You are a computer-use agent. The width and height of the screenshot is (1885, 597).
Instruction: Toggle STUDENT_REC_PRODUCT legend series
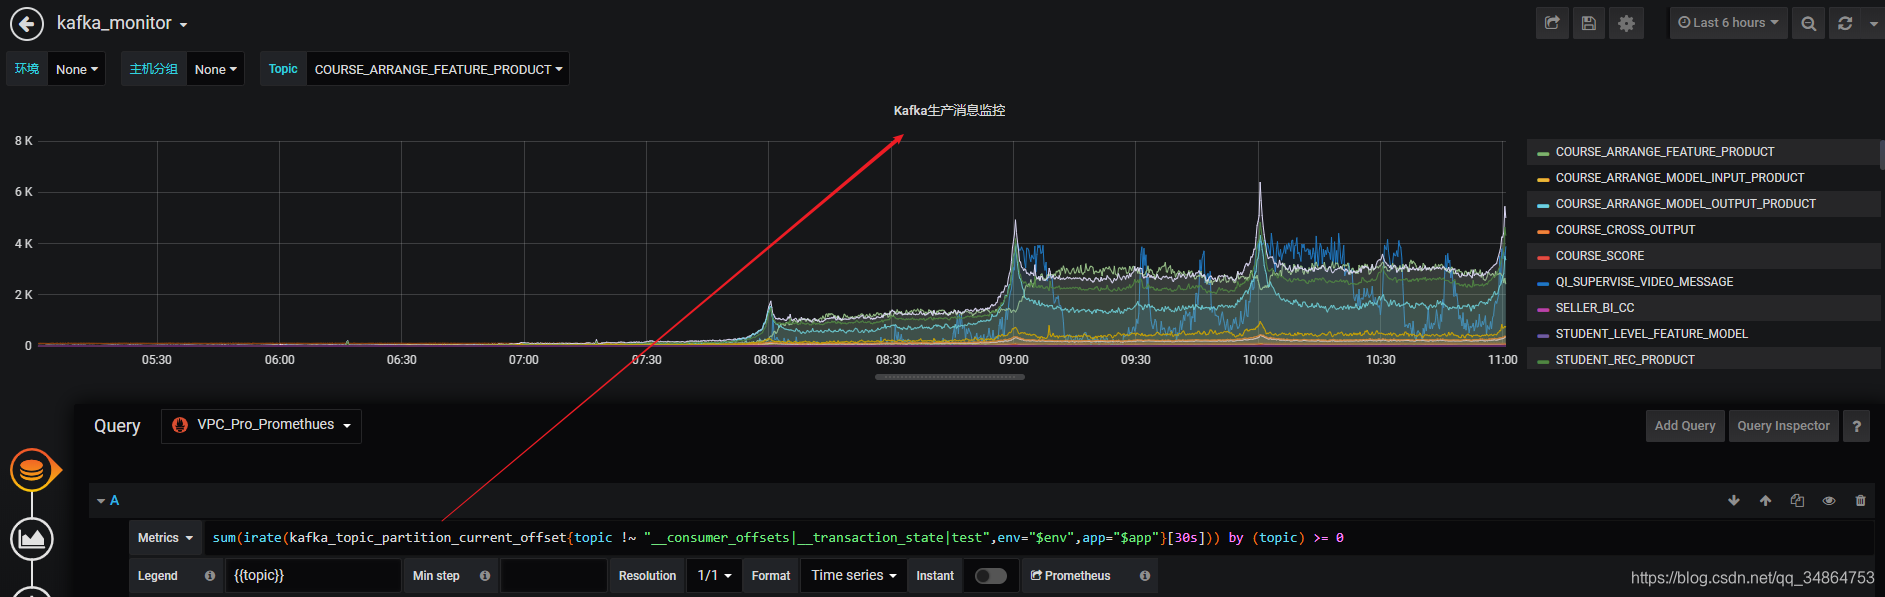point(1625,360)
